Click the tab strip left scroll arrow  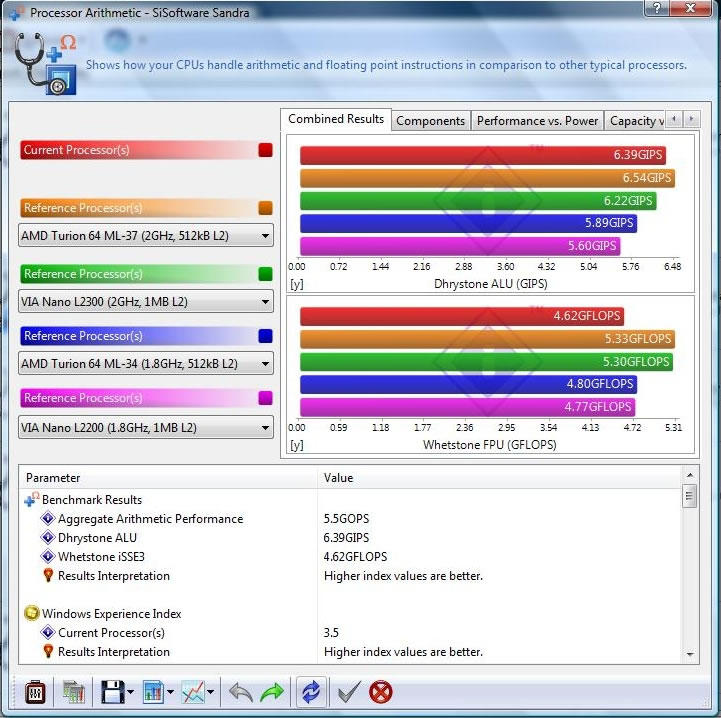pos(674,119)
